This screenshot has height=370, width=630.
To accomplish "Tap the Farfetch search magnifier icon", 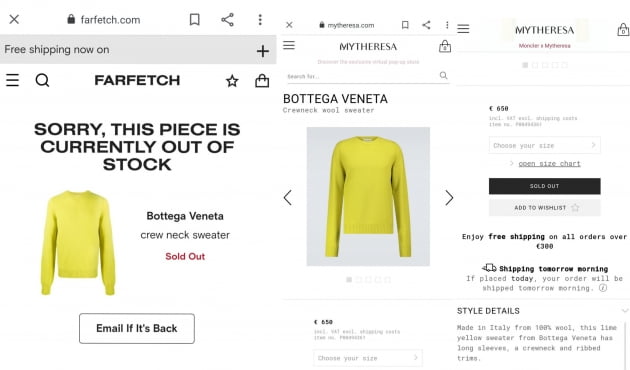I will pos(42,80).
